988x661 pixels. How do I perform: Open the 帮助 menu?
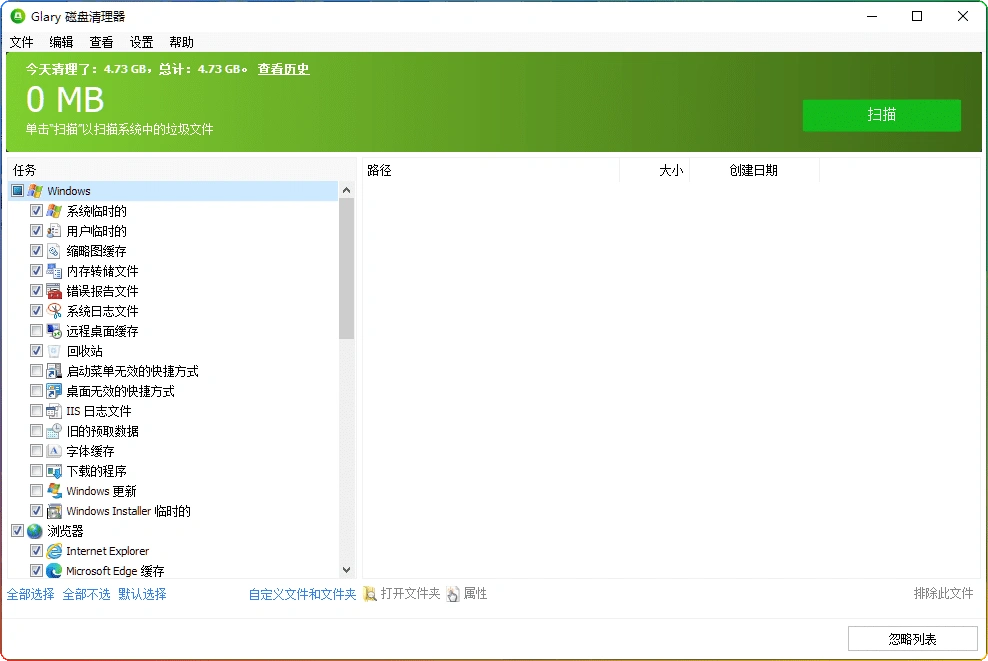pos(181,42)
